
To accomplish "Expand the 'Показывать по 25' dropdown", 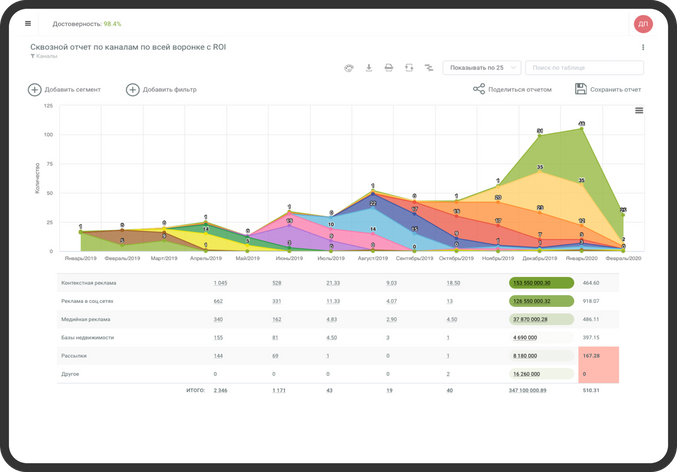I will tap(482, 68).
